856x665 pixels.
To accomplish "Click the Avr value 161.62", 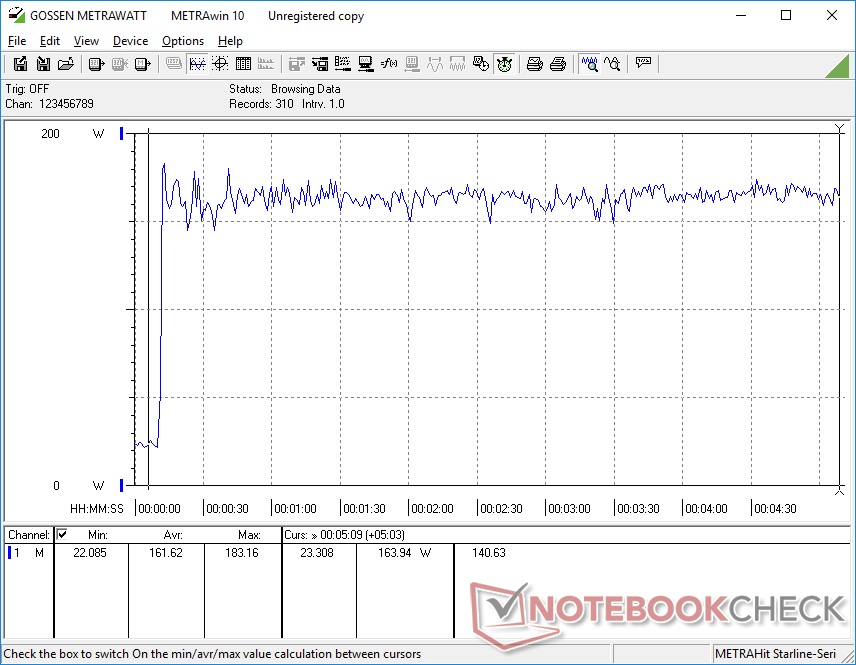I will [x=166, y=553].
